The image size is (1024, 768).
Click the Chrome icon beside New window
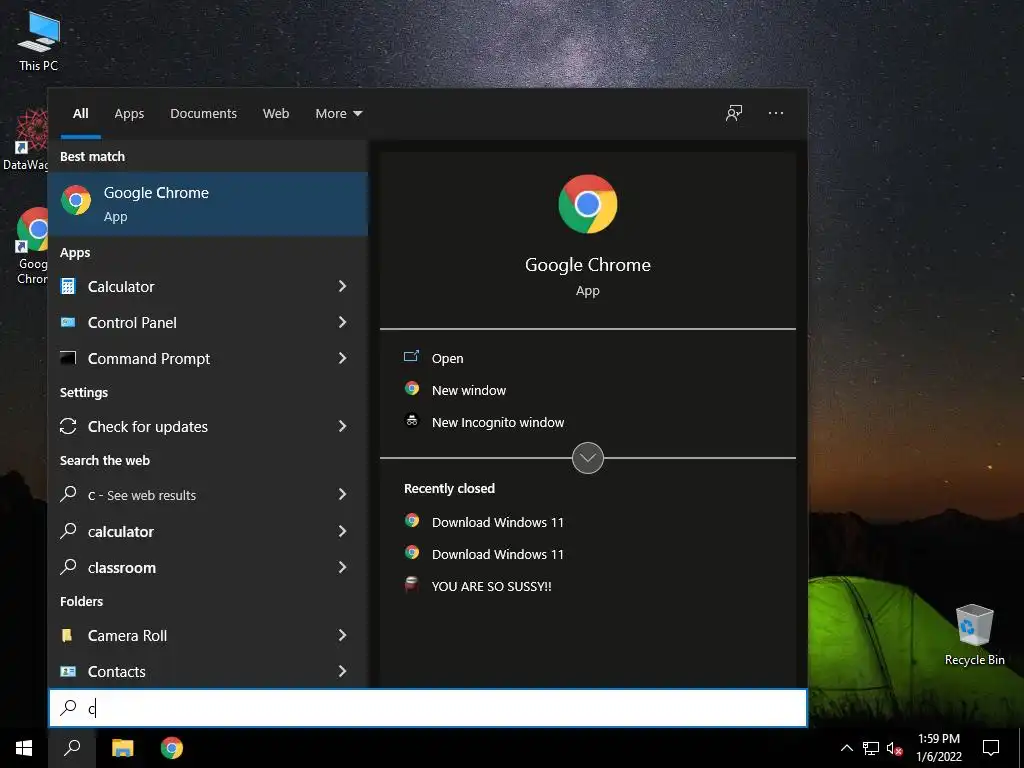pos(411,389)
